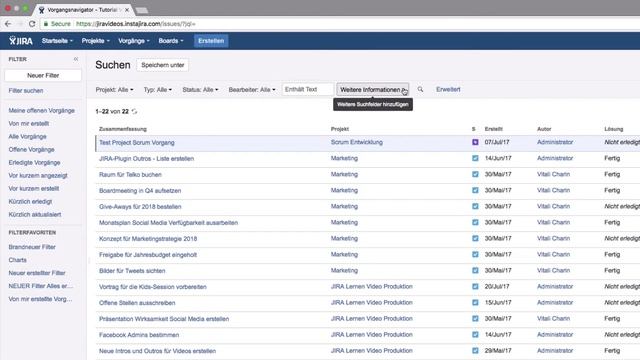The image size is (640, 360).
Task: Click the task icon in Raum für Telko buchen row
Action: 475,174
